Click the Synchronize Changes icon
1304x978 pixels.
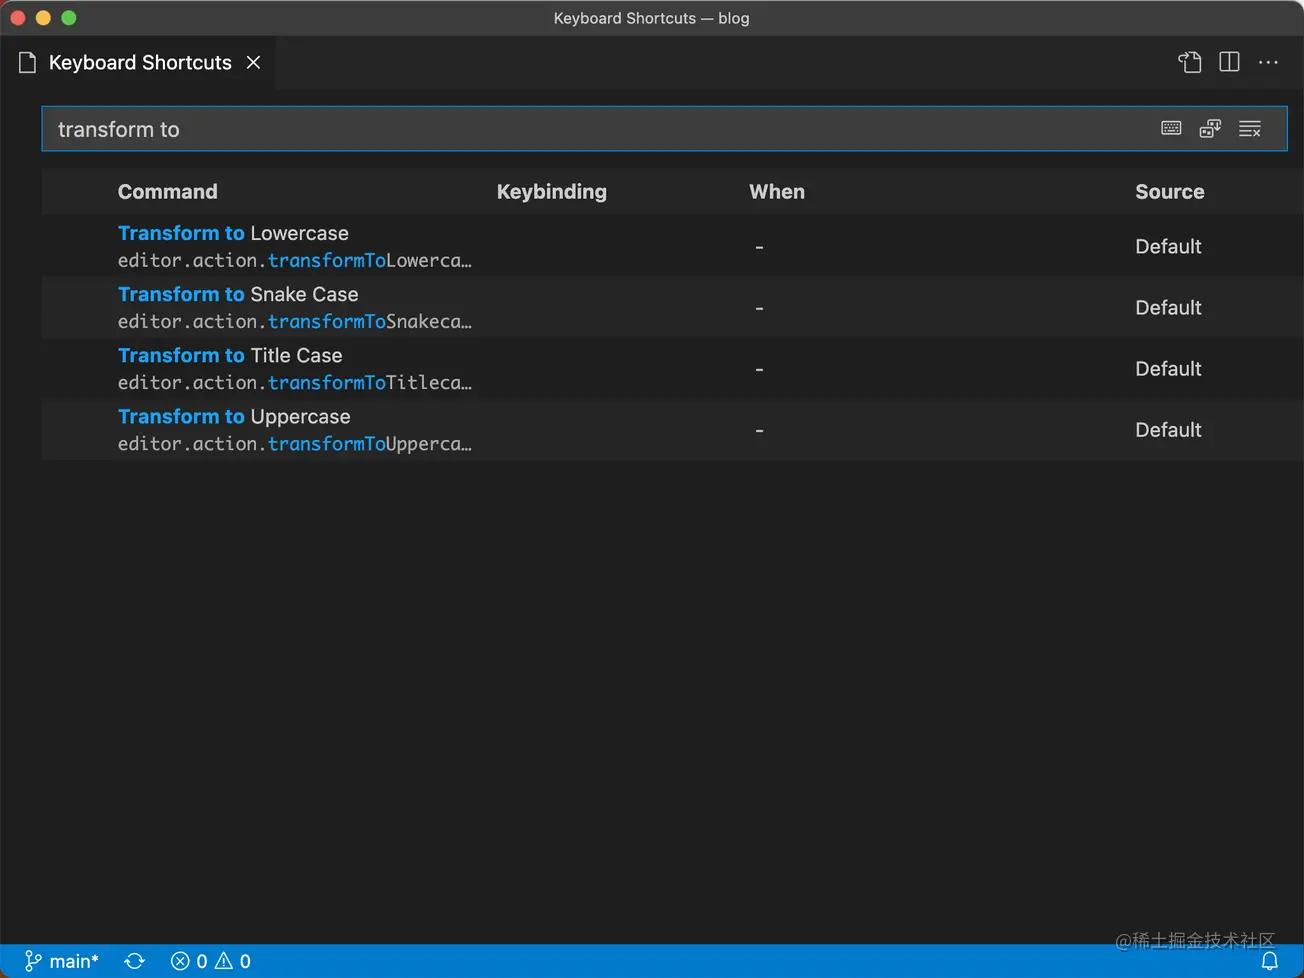click(134, 961)
